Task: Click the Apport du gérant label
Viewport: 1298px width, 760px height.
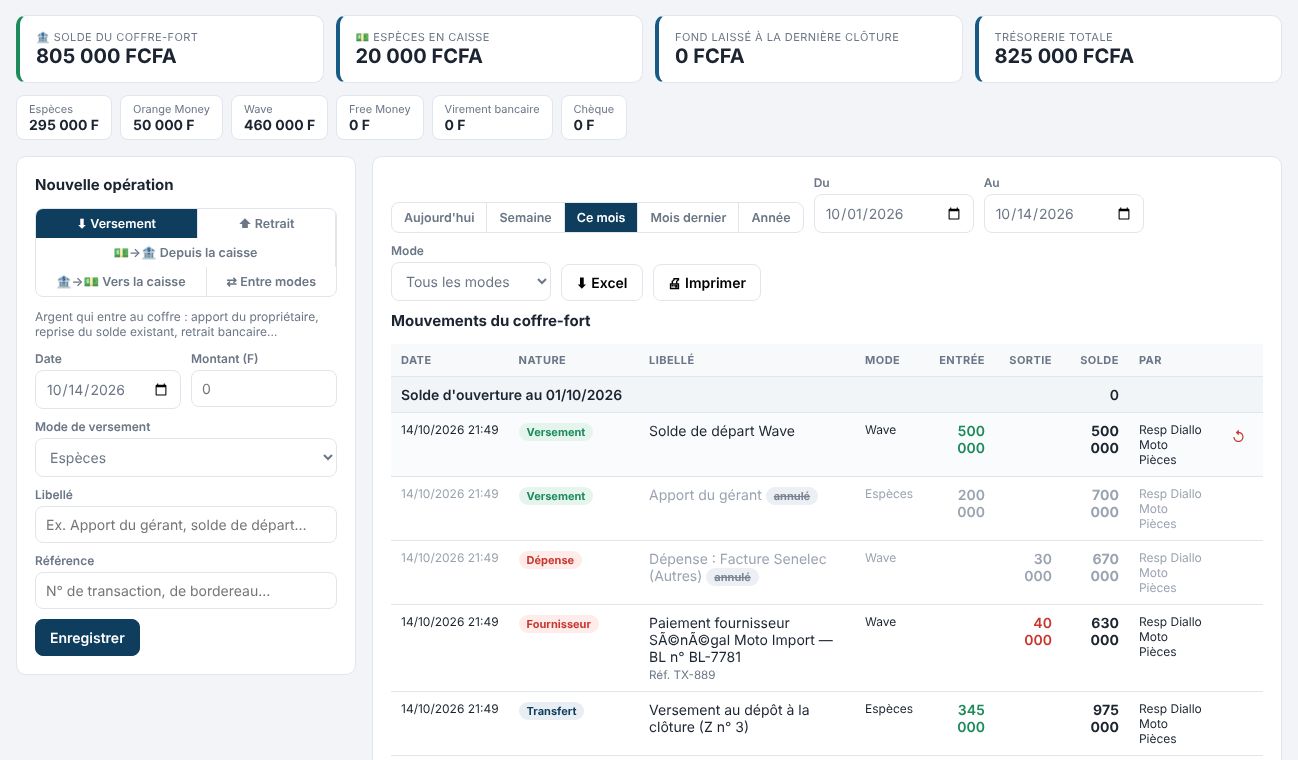Action: (705, 495)
